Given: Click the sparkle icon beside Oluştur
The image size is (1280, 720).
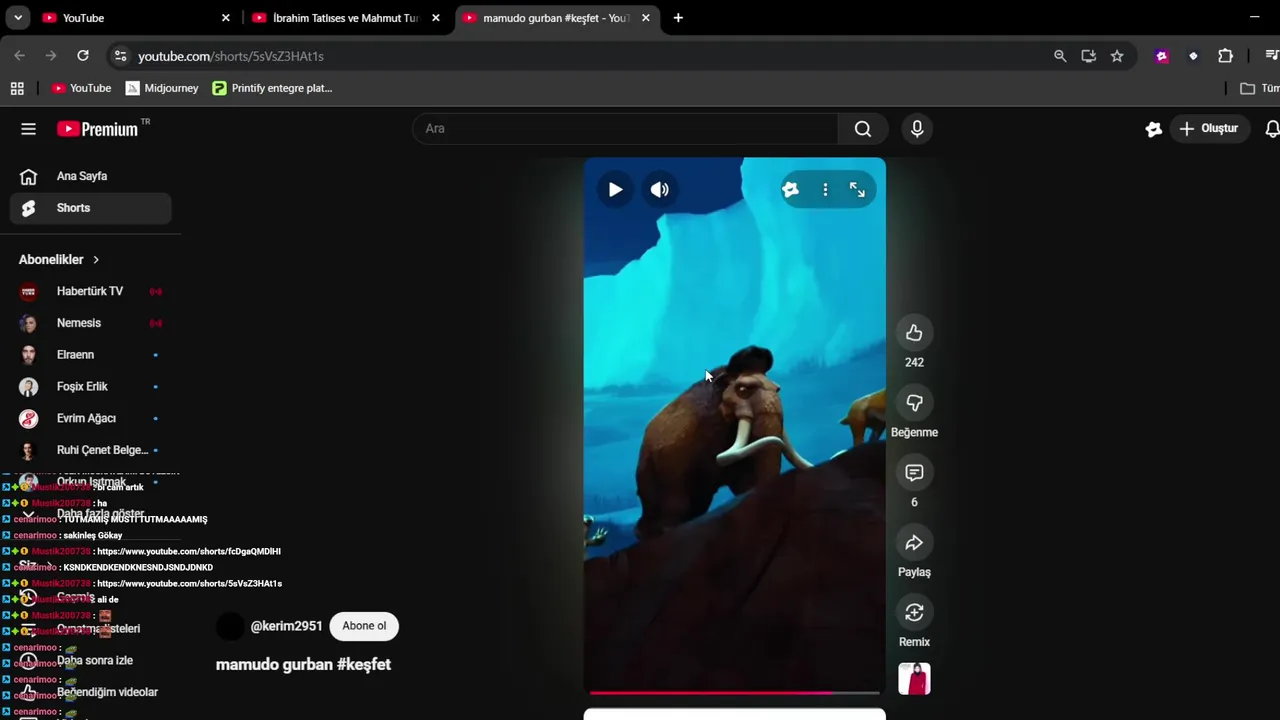Looking at the screenshot, I should point(1153,128).
